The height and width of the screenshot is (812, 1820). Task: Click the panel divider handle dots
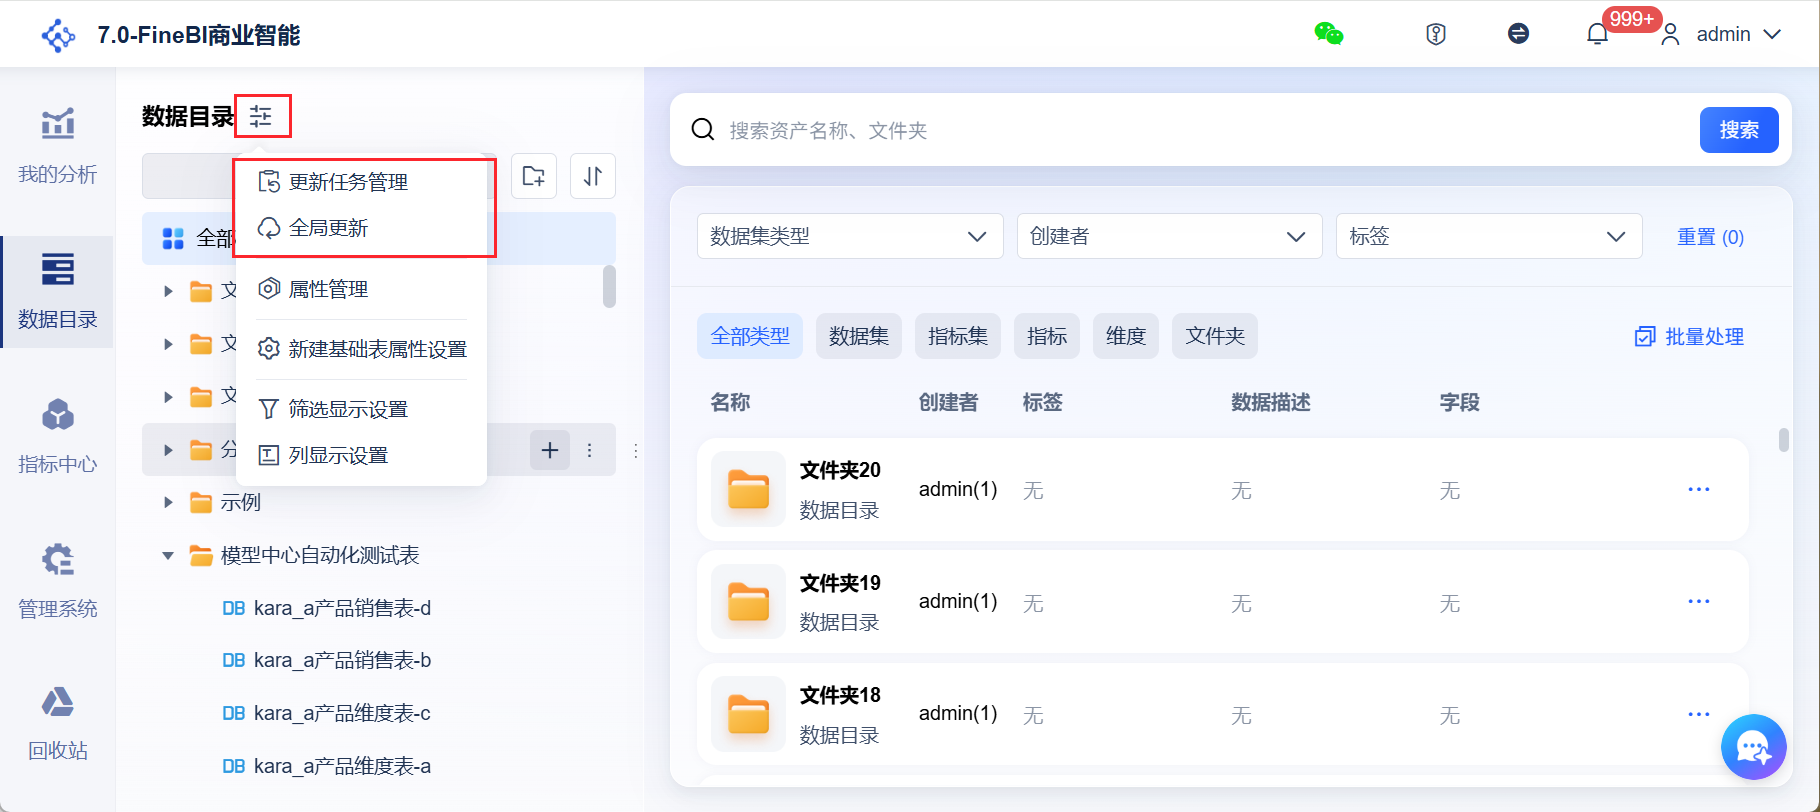coord(636,451)
